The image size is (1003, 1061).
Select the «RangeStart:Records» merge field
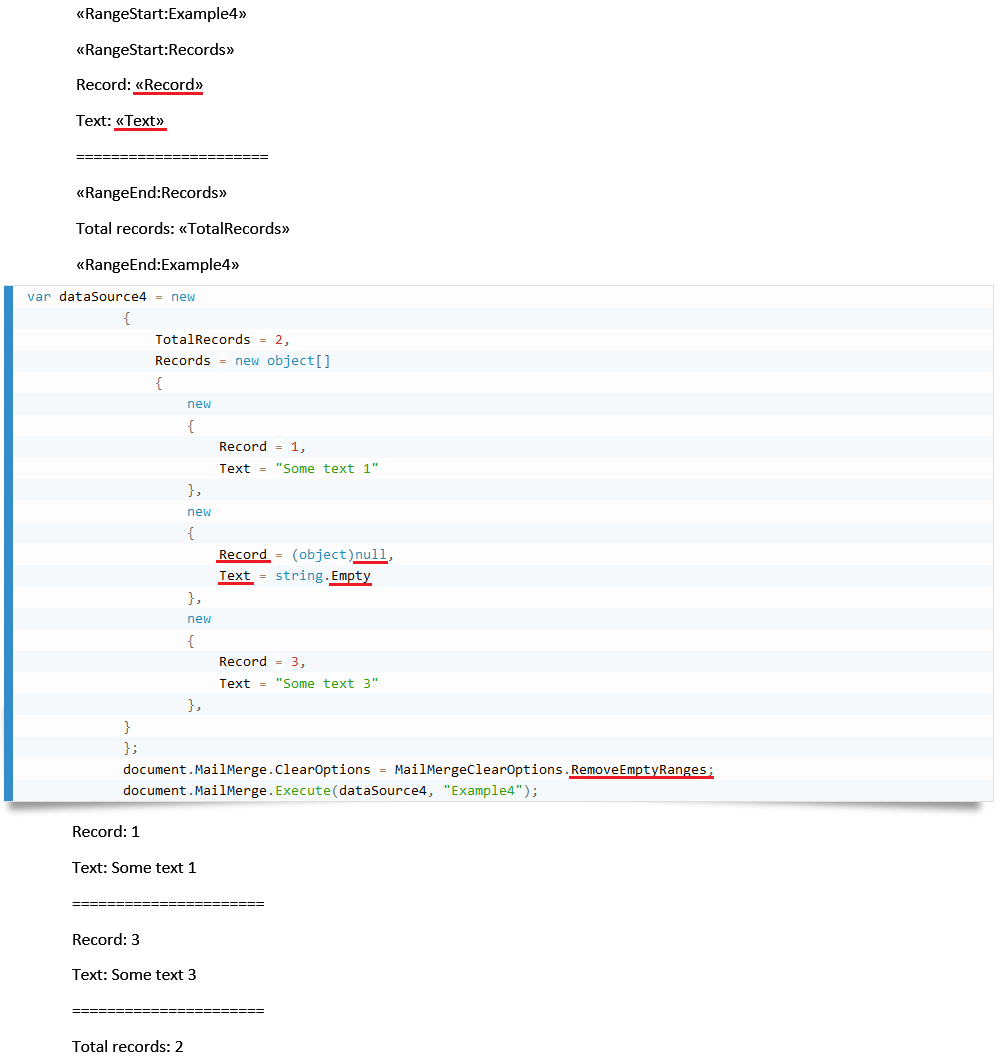(156, 49)
